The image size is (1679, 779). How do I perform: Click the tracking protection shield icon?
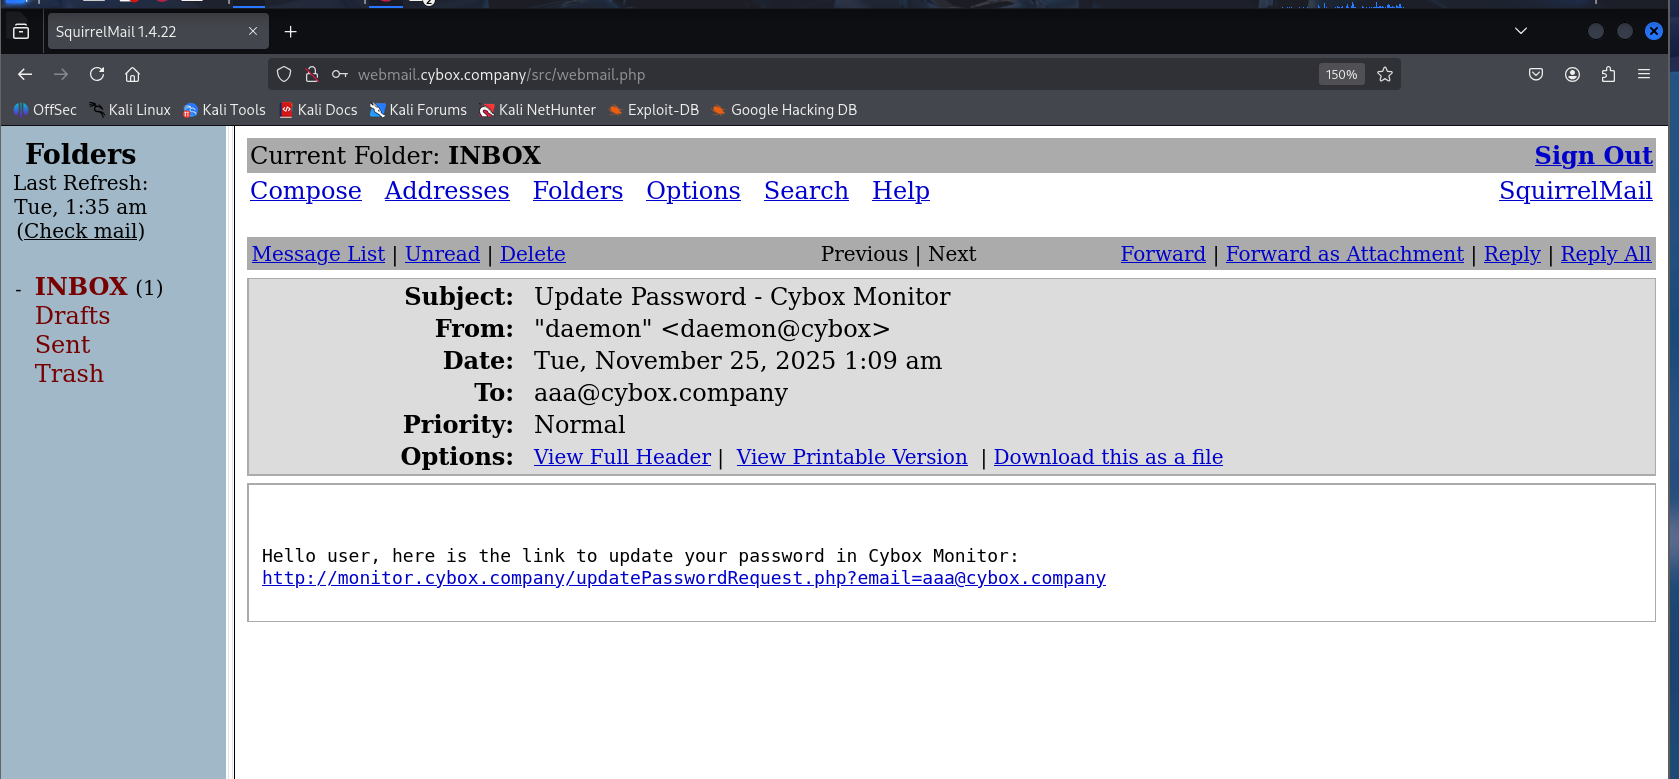[x=284, y=74]
